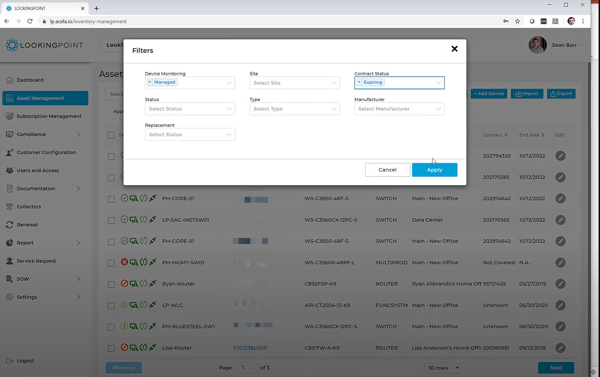Click red blocked status icon on Ryan-Router
The image size is (600, 377).
coord(124,284)
